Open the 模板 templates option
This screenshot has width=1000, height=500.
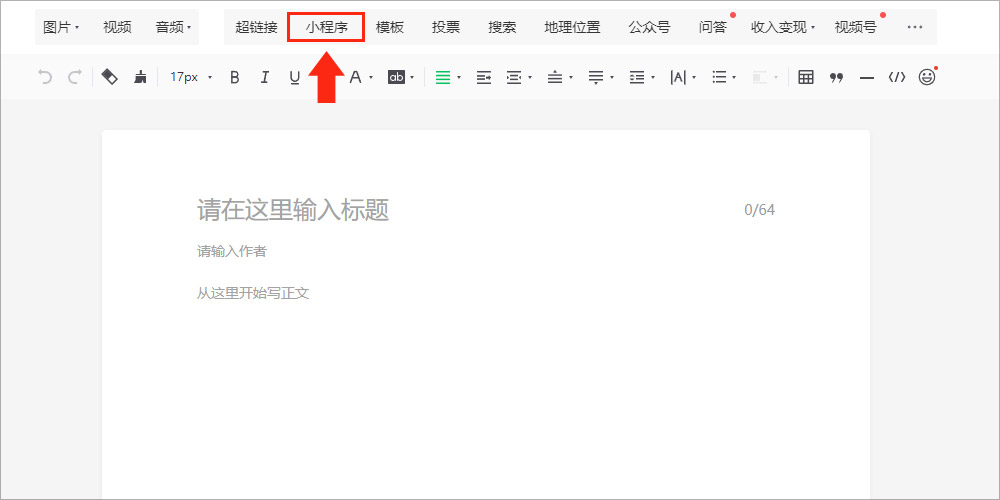(390, 27)
